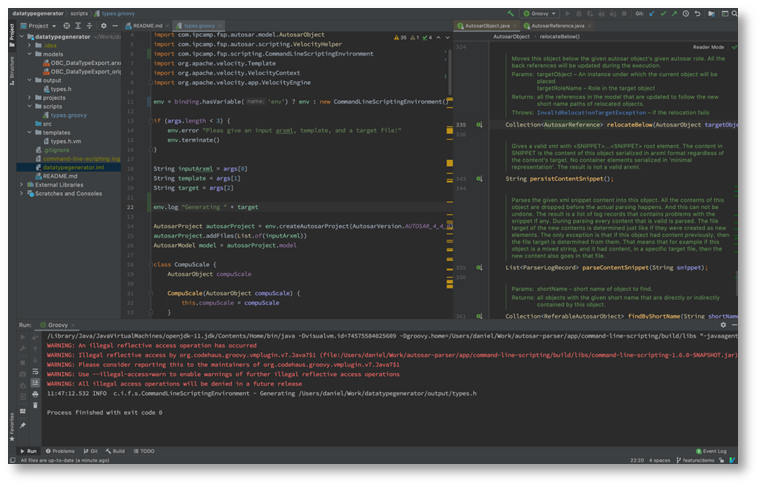Image resolution: width=761 pixels, height=487 pixels.
Task: Click the Git Commit checkmark icon
Action: point(663,14)
